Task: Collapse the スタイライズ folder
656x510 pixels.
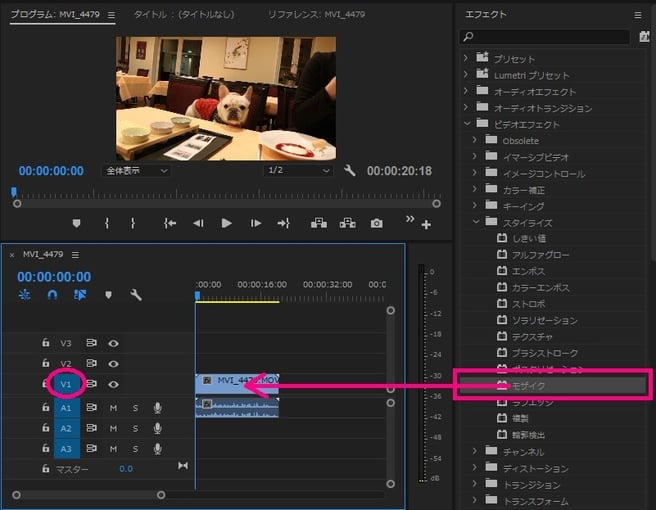Action: tap(478, 222)
